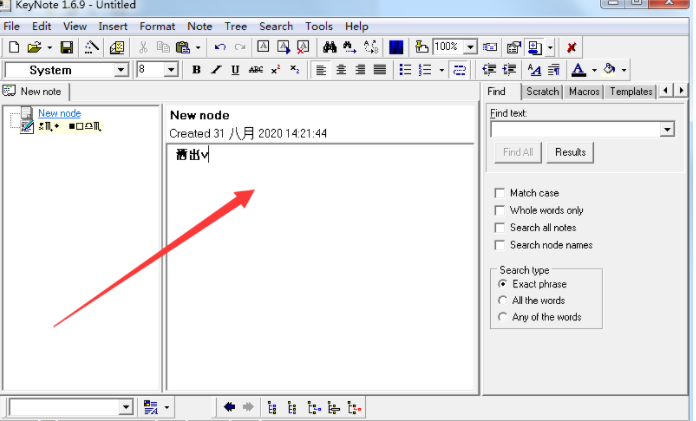Click the Find binoculars icon in toolbar
The image size is (696, 421).
pyautogui.click(x=329, y=47)
